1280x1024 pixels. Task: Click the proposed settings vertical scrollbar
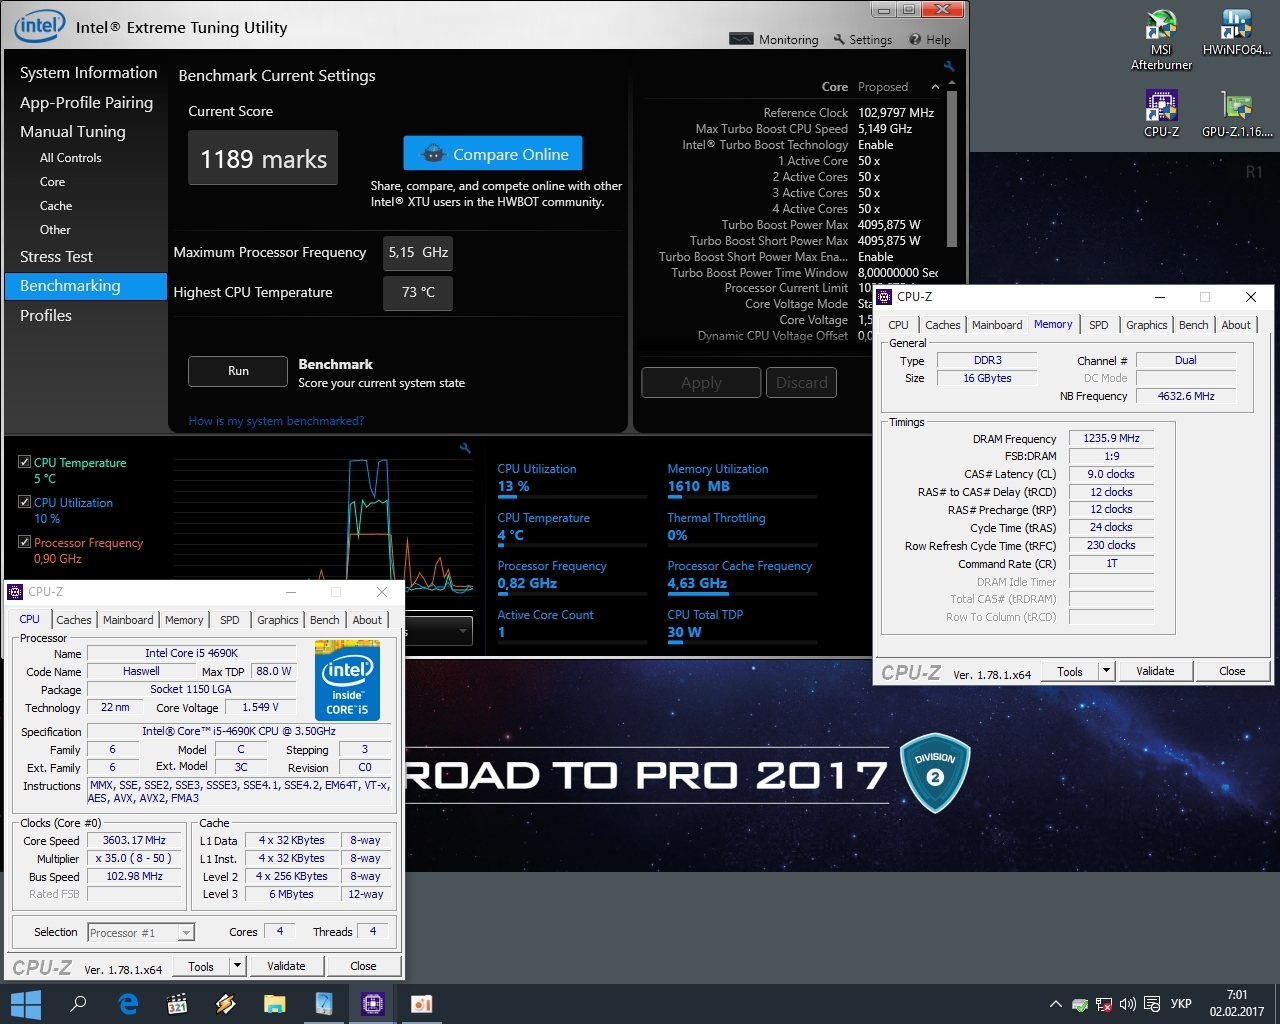(x=952, y=170)
